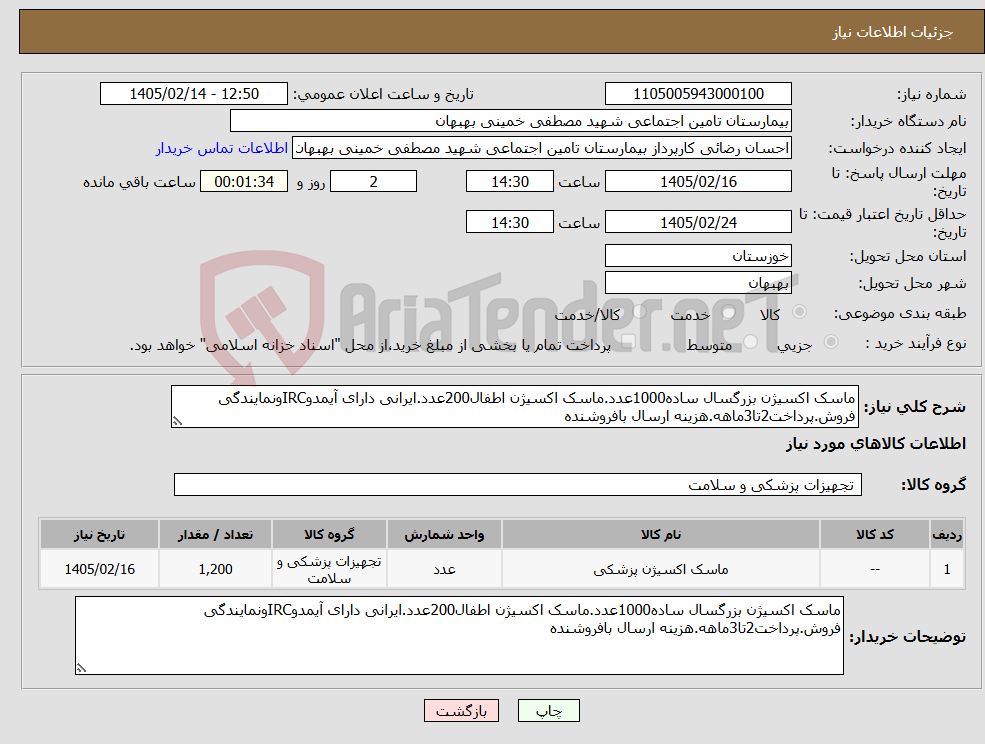This screenshot has height=744, width=985.
Task: Click the ماسک اکسیژن پزشکی item cell
Action: [x=660, y=569]
